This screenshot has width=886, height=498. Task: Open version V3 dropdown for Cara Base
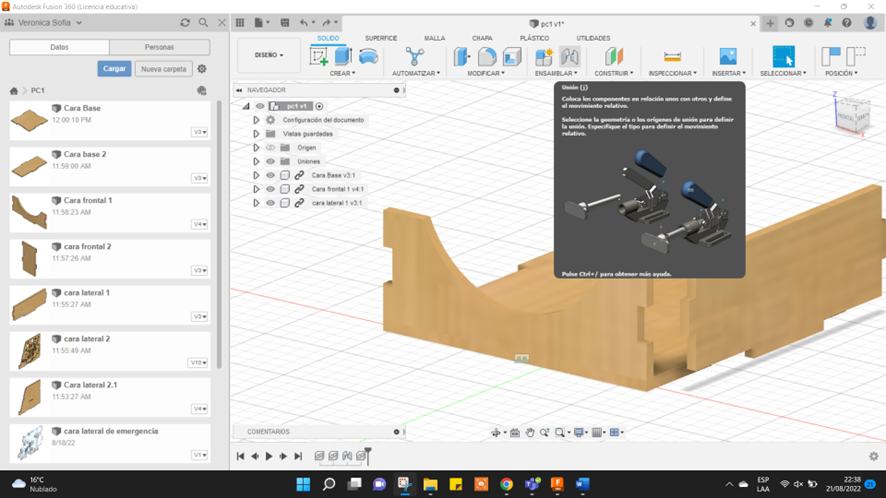(x=199, y=132)
